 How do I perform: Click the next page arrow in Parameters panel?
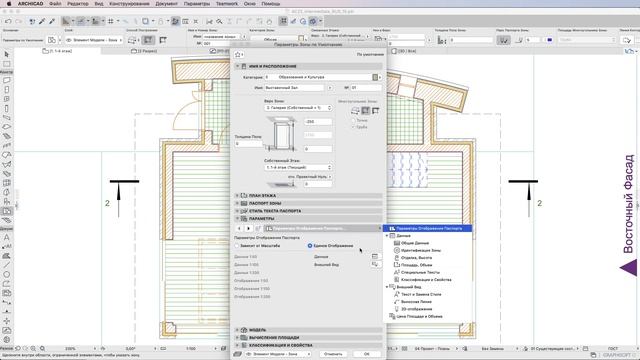[248, 229]
